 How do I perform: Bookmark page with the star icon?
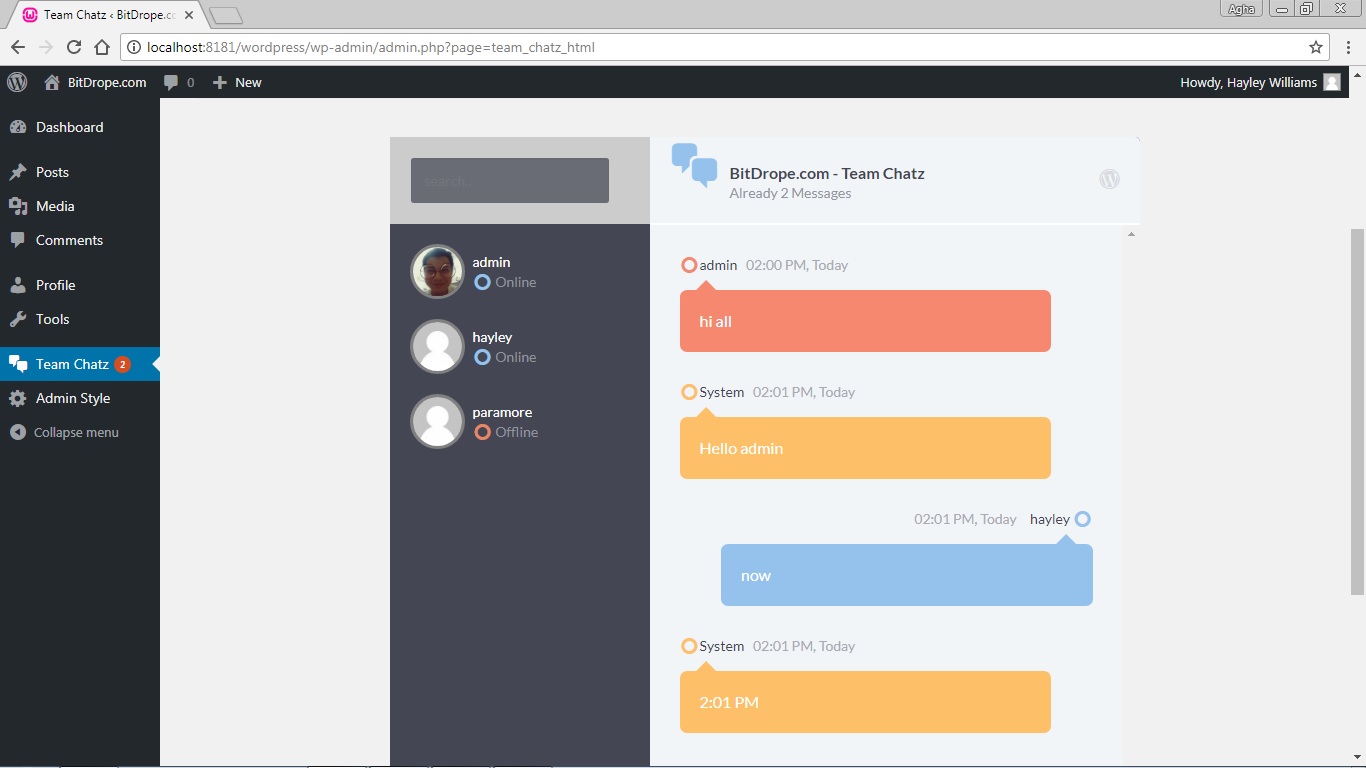click(1316, 47)
